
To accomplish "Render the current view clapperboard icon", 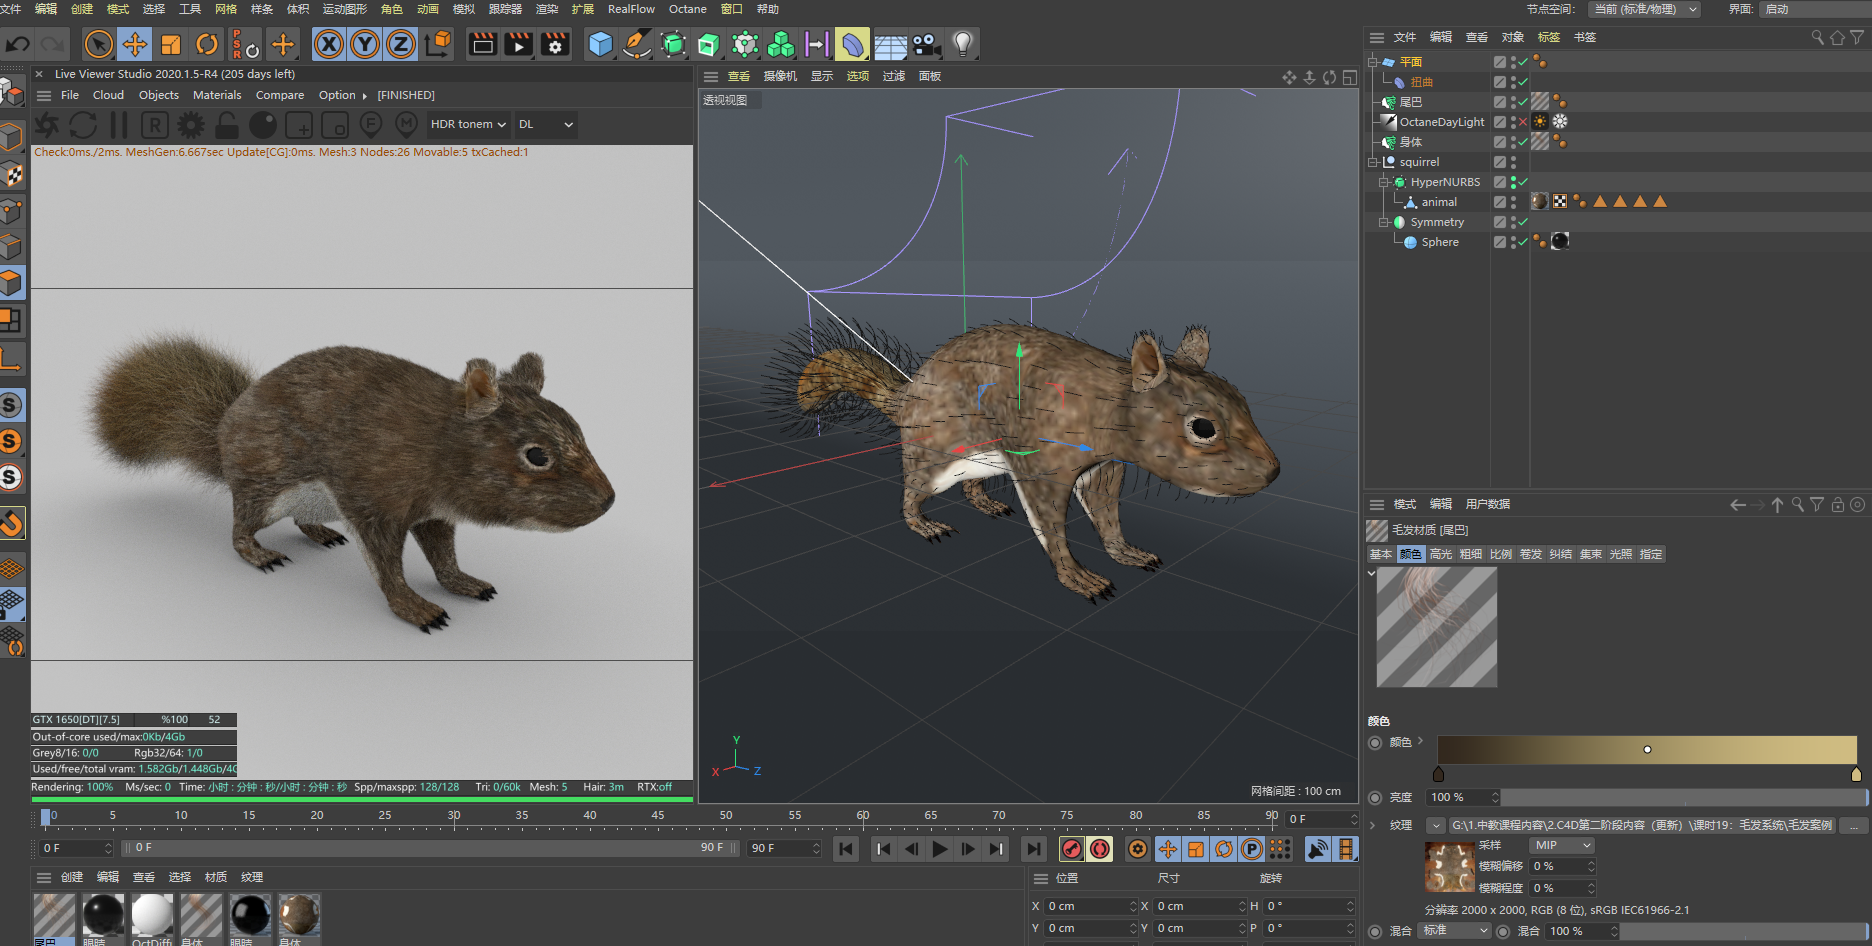I will pos(483,44).
